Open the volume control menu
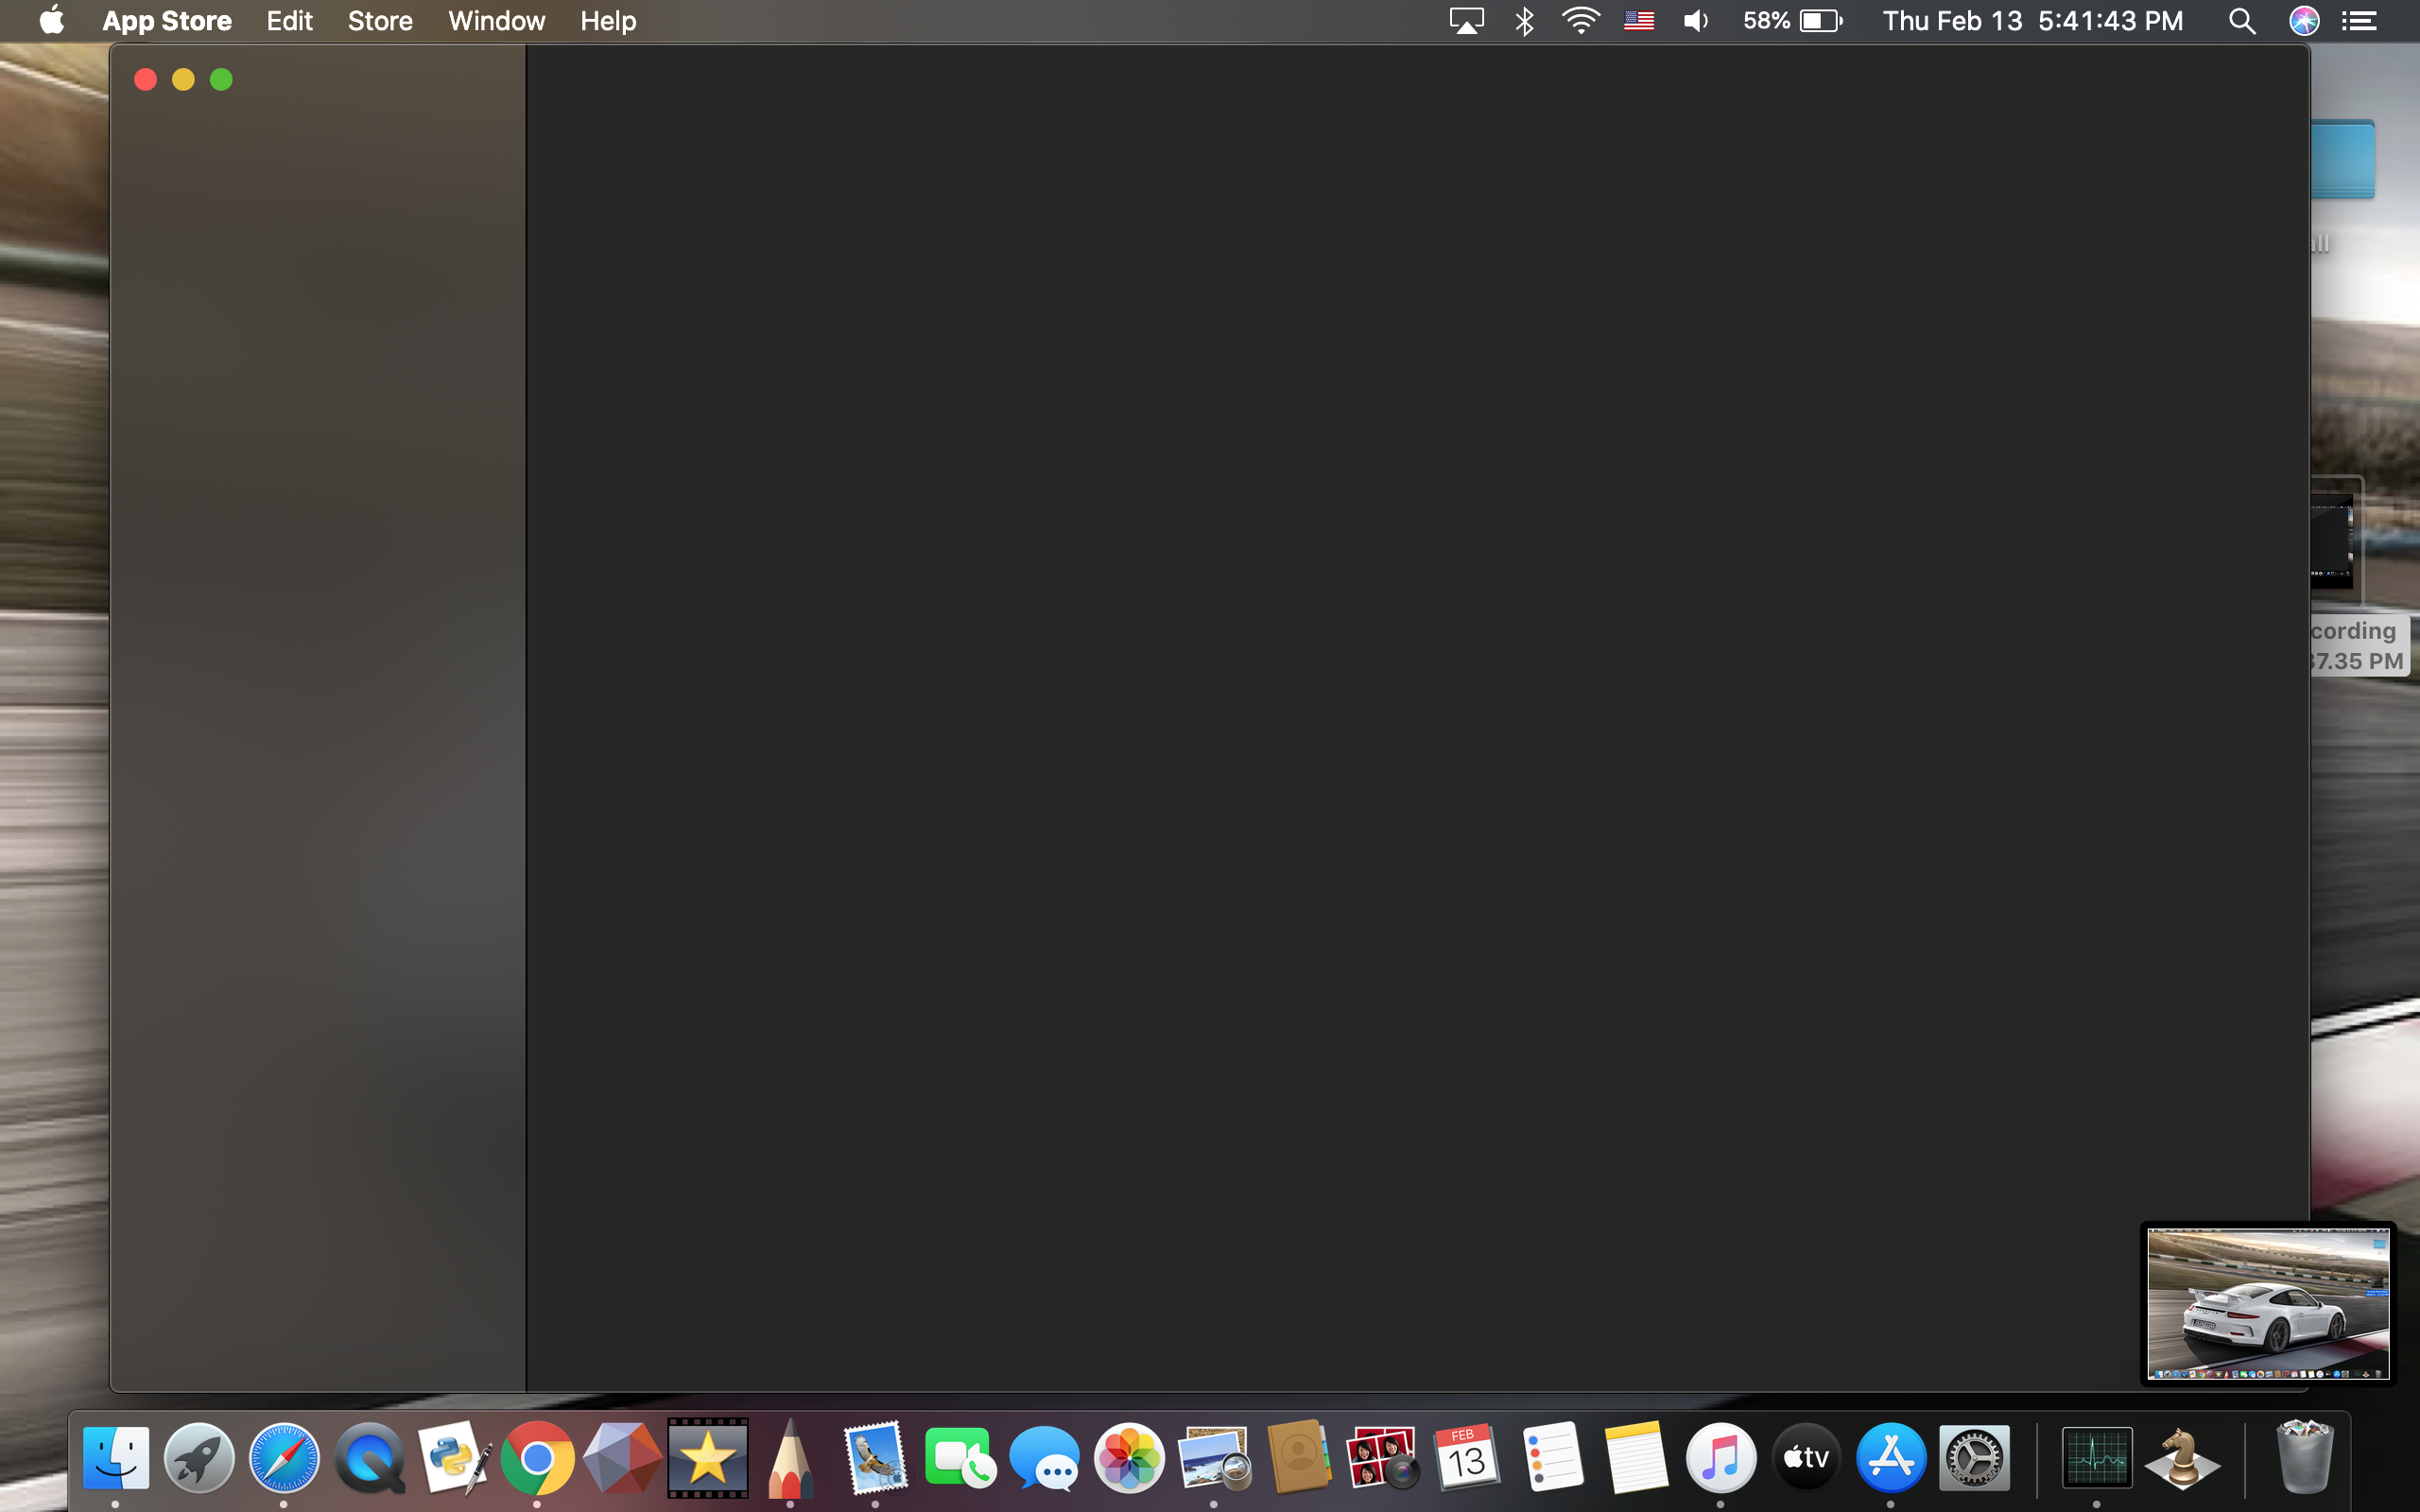Screen dimensions: 2420x1512 (1696, 21)
